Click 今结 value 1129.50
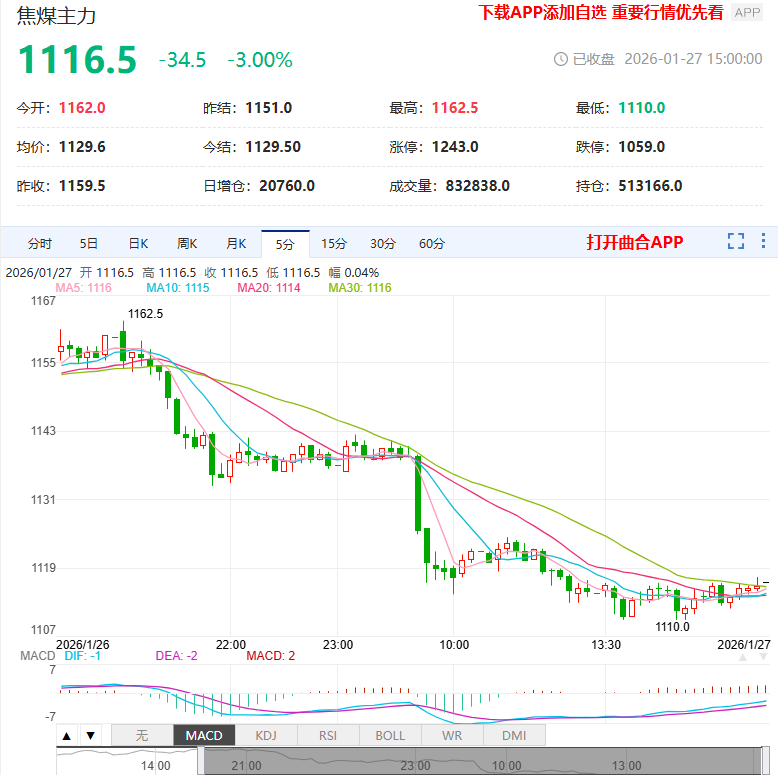The height and width of the screenshot is (775, 778). 273,147
